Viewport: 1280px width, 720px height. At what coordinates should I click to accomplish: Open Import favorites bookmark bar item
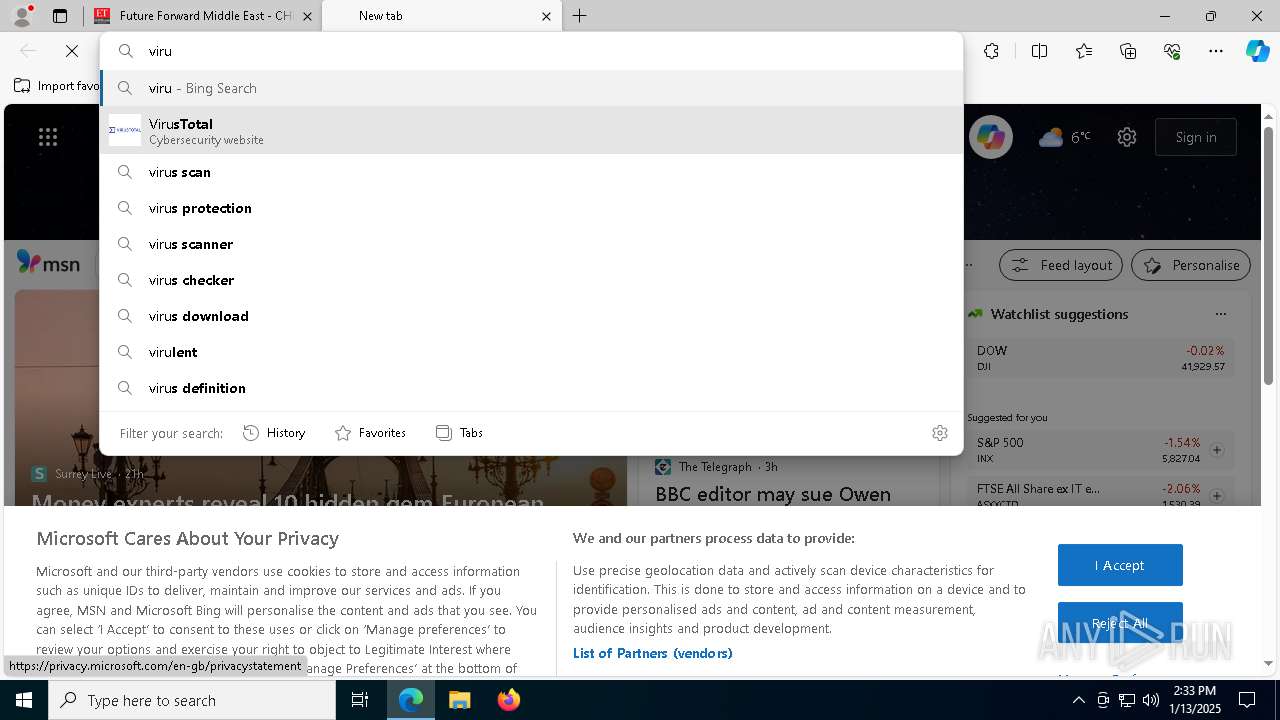(x=57, y=86)
